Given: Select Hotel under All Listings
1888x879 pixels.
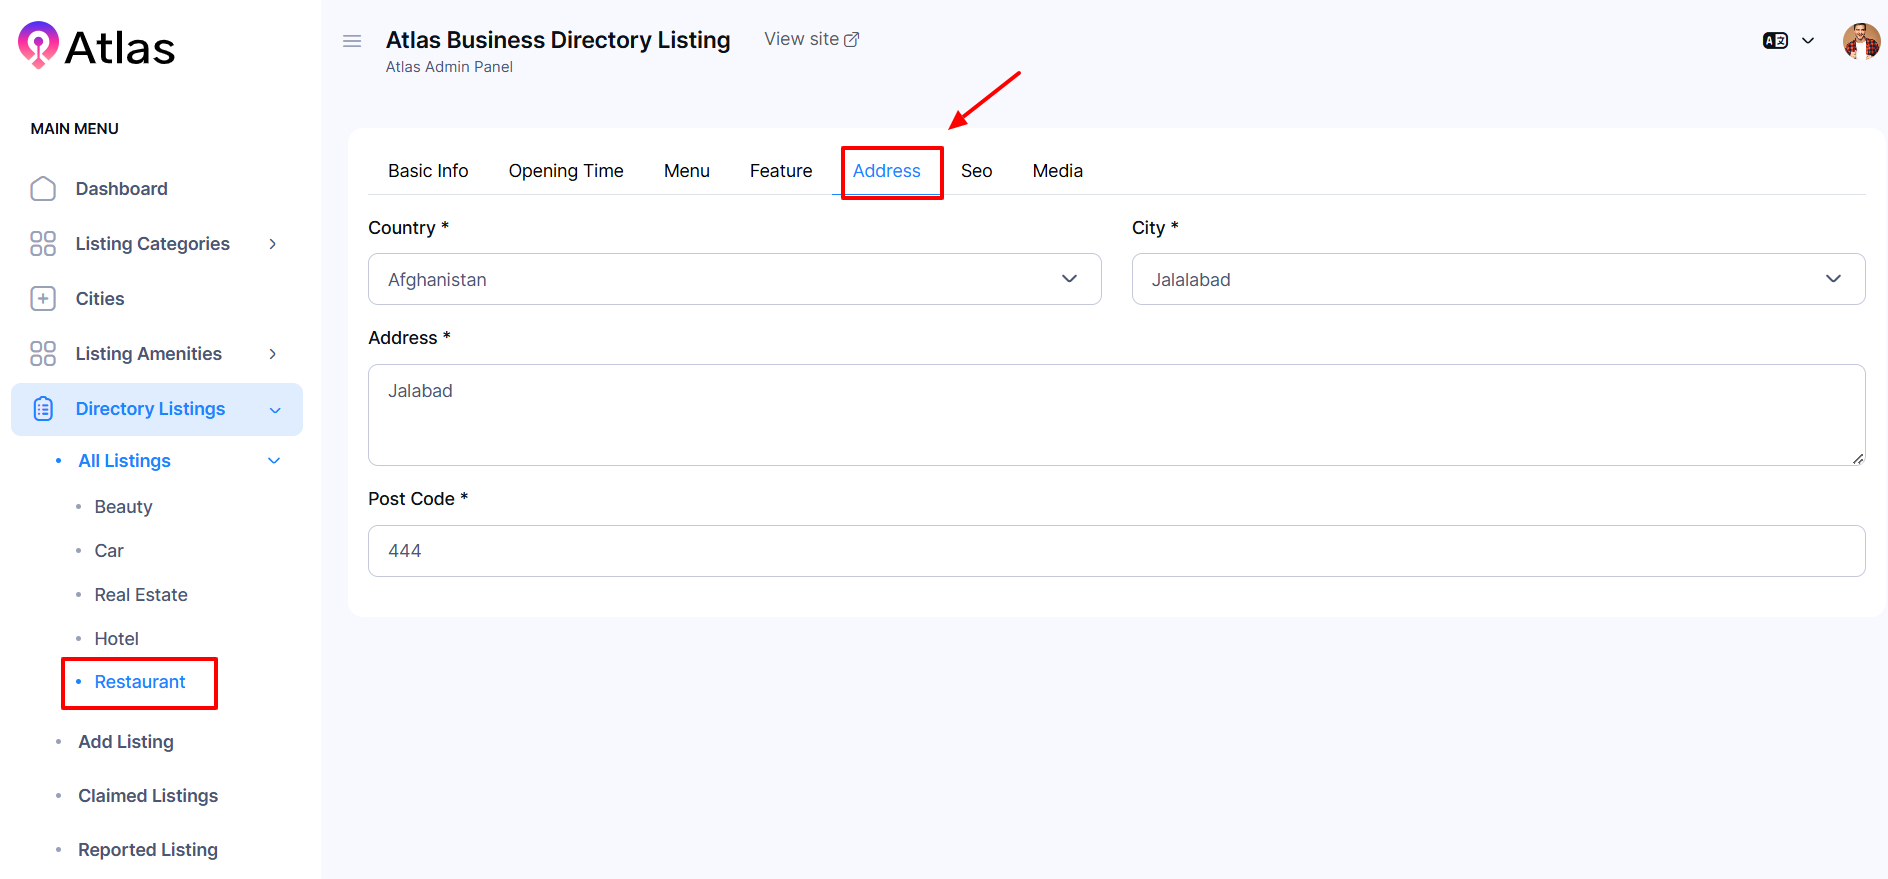Looking at the screenshot, I should (x=116, y=639).
